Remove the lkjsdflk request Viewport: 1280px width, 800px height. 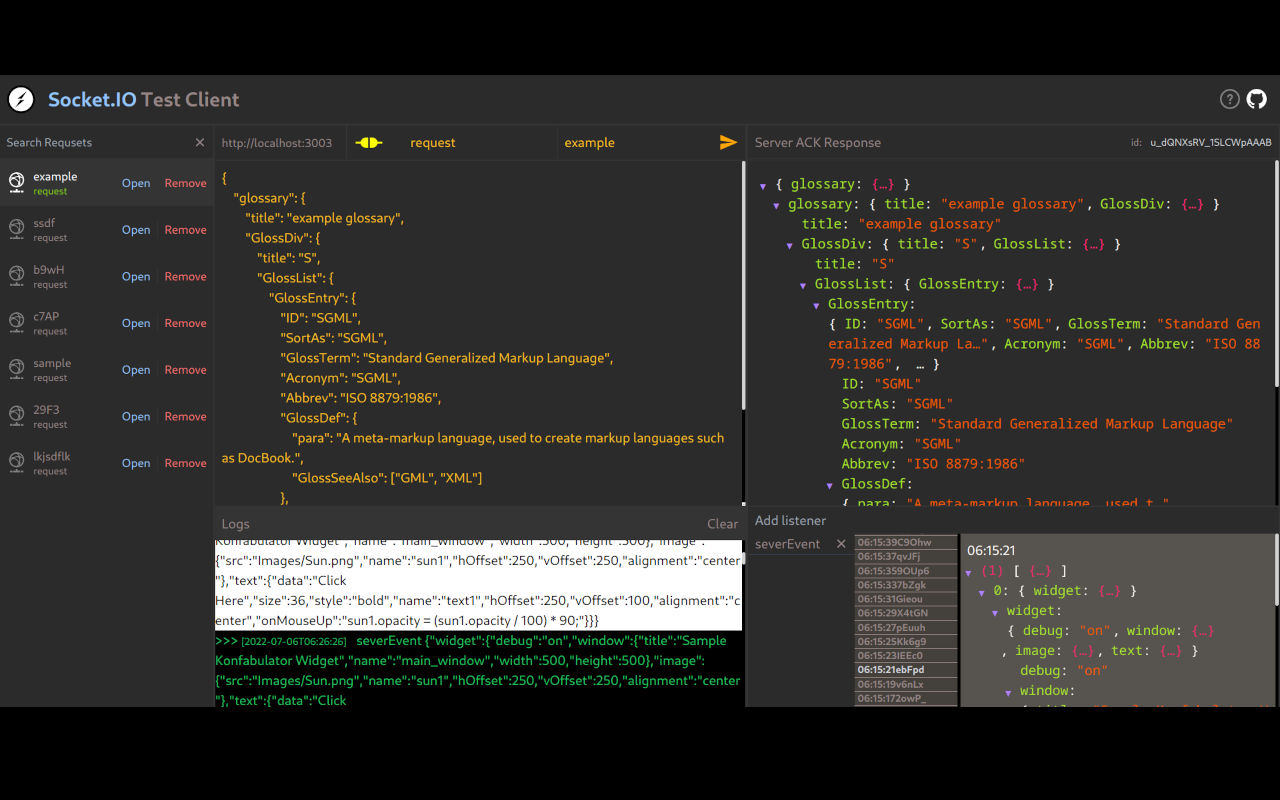(185, 462)
